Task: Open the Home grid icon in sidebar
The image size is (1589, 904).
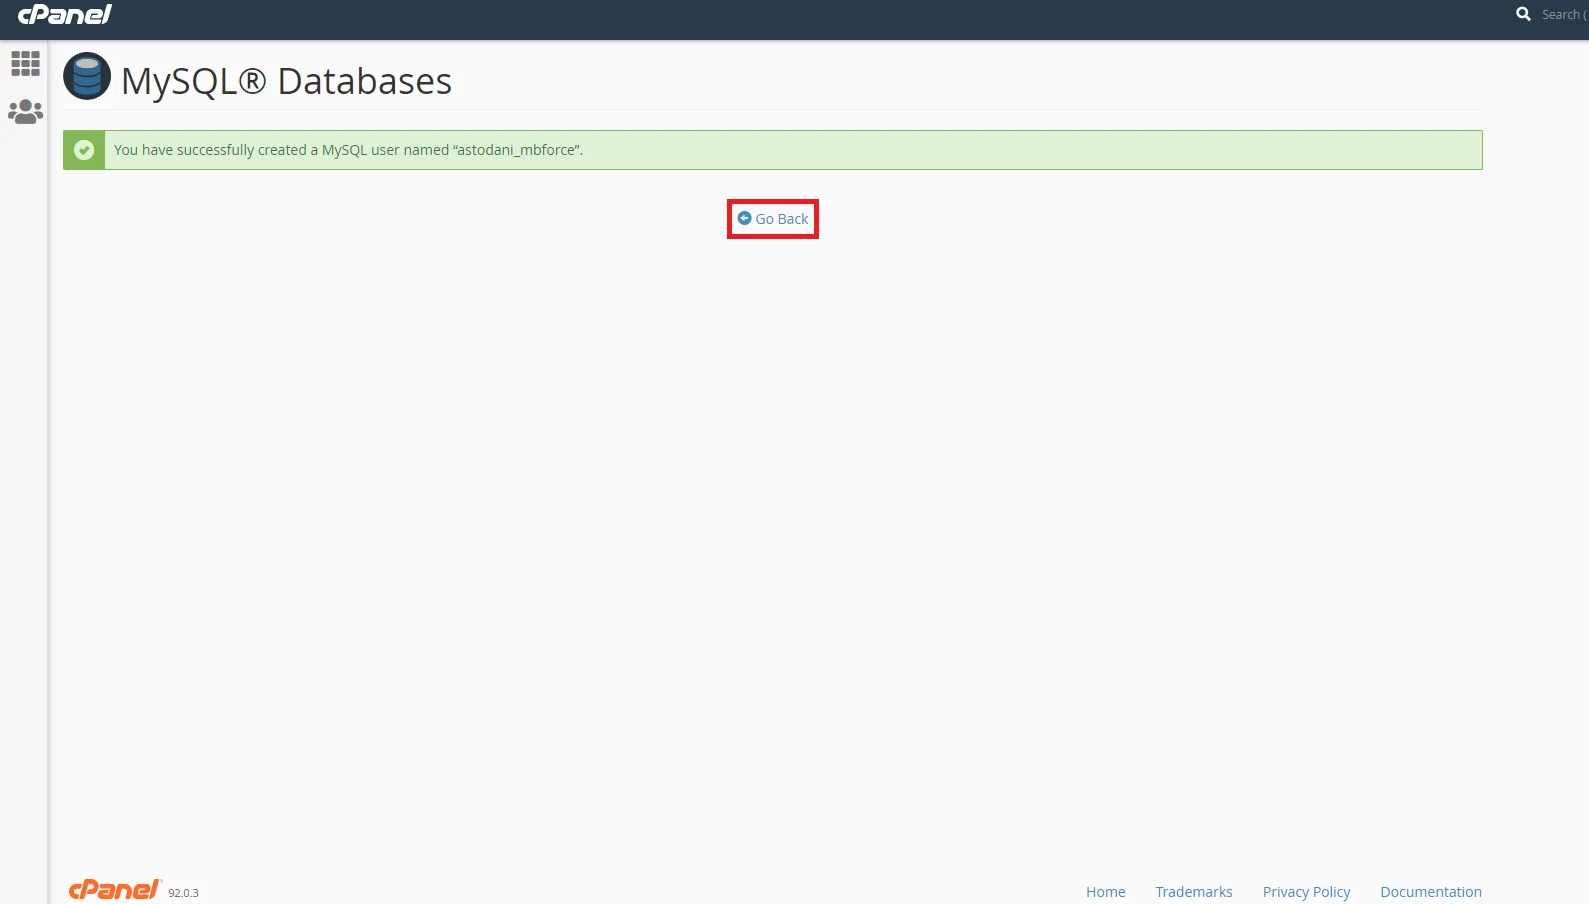Action: tap(25, 64)
